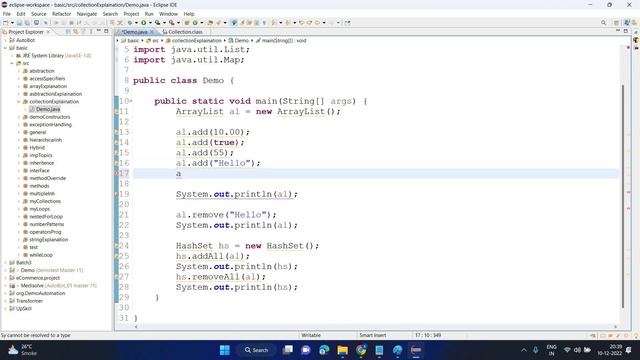Collapse the basic project

pyautogui.click(x=5, y=48)
